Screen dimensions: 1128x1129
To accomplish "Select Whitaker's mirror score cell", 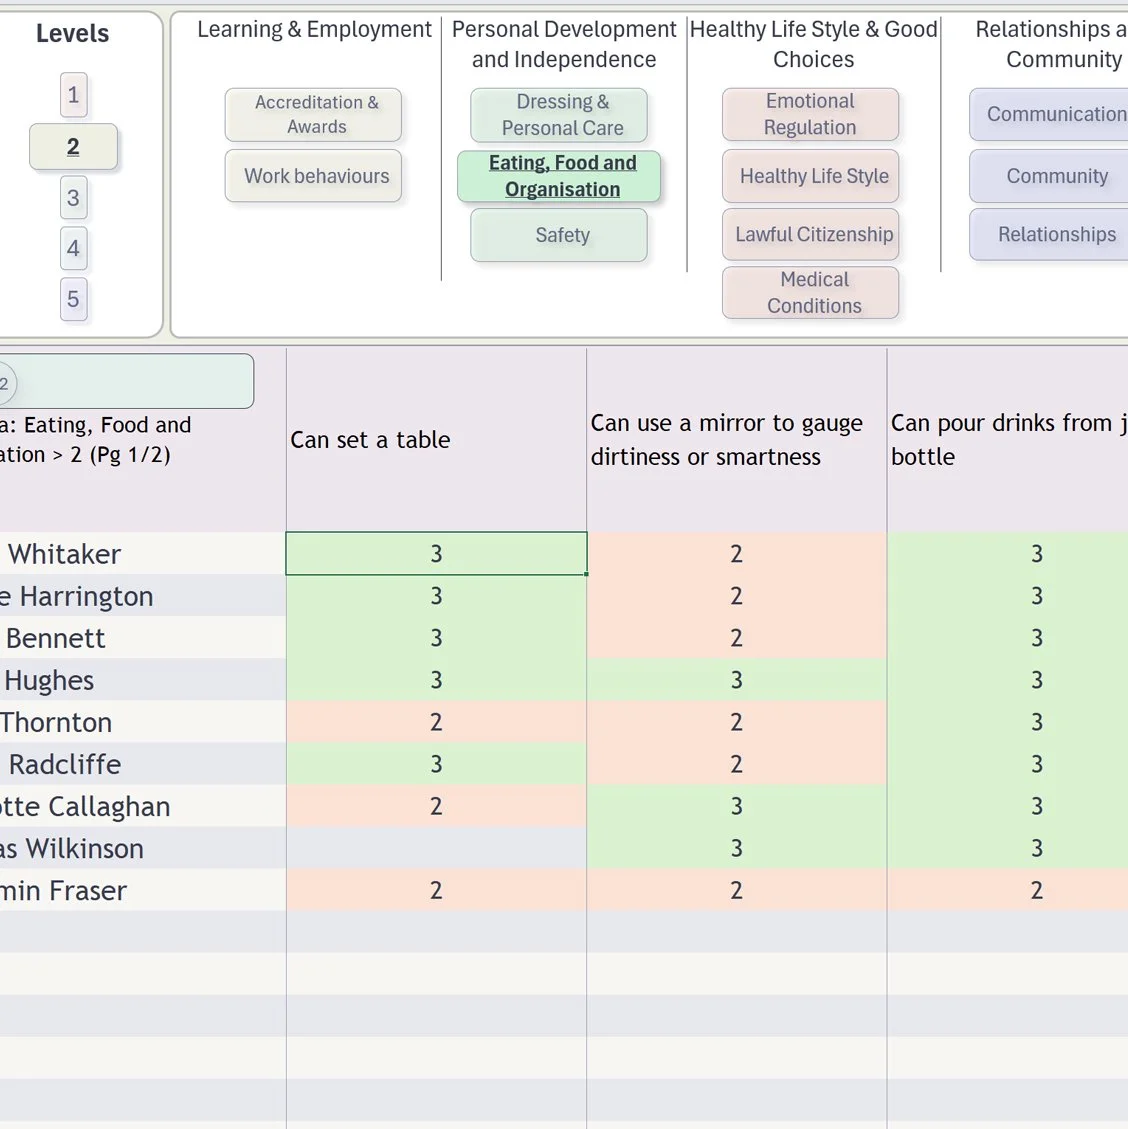I will (736, 554).
